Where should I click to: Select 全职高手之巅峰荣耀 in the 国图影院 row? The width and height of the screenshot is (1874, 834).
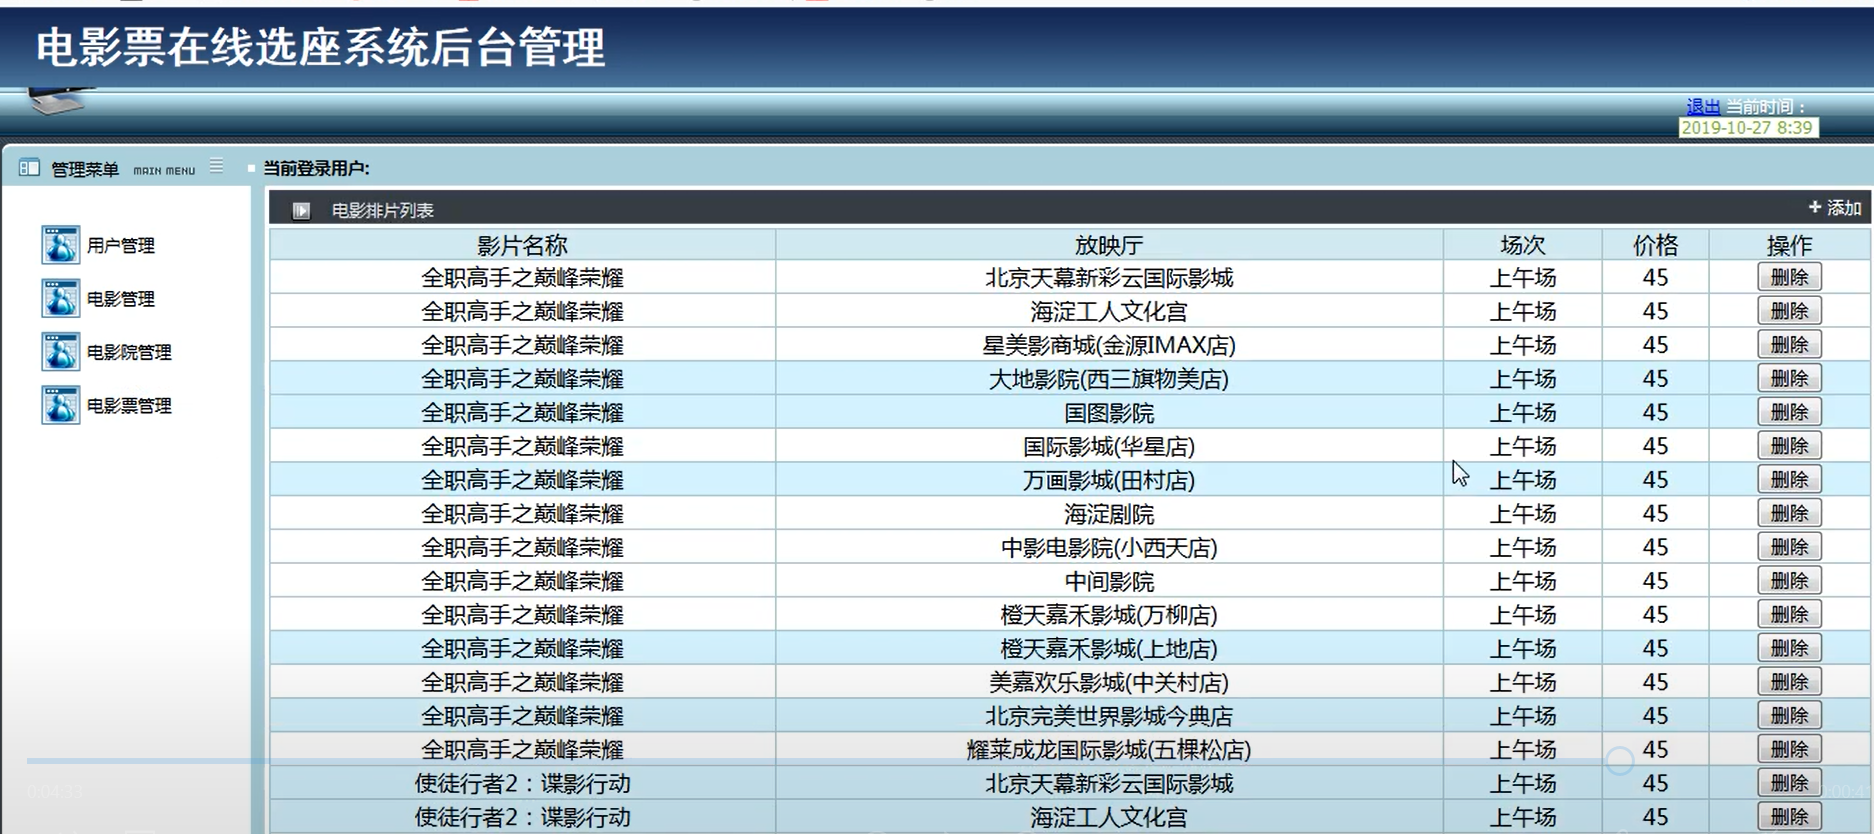[522, 412]
